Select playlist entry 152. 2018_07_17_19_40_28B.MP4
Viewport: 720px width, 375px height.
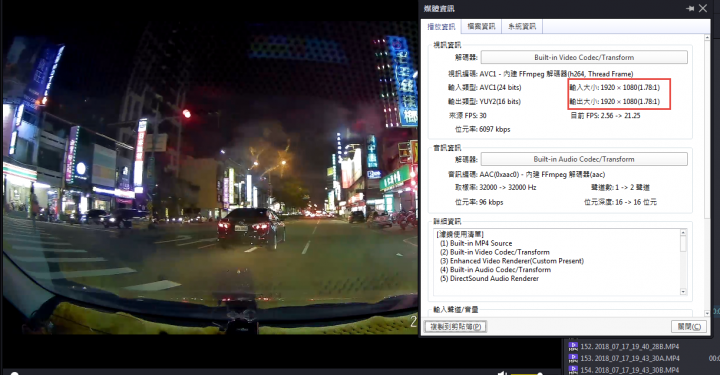tap(630, 347)
